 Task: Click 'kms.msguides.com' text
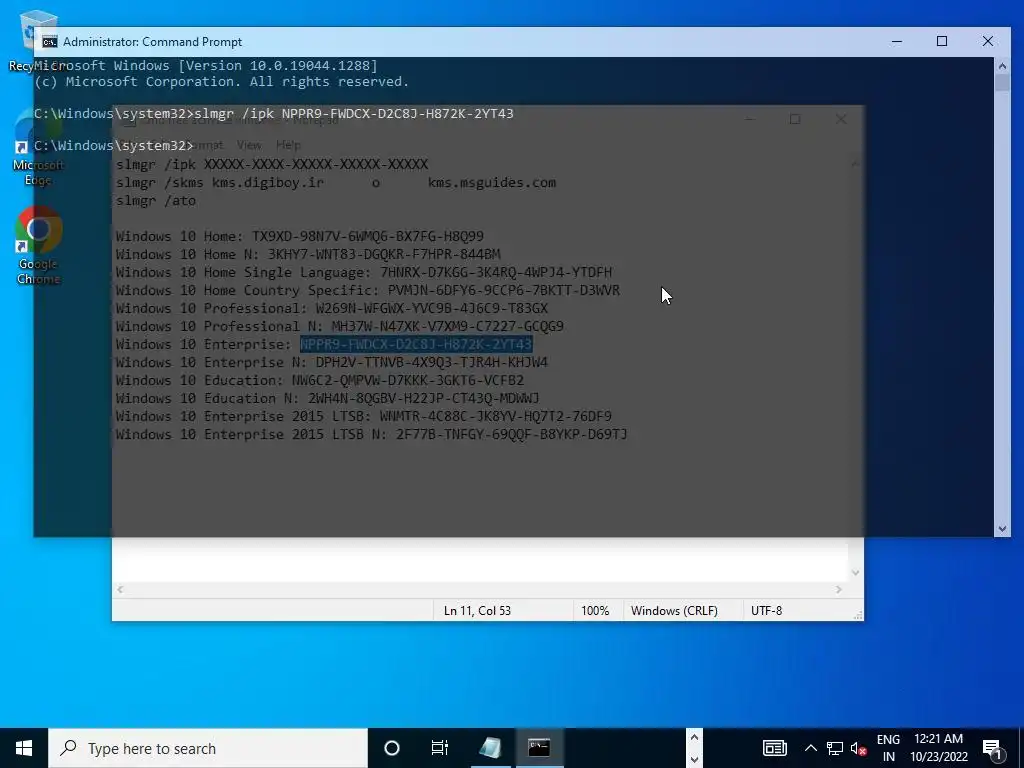click(x=492, y=183)
